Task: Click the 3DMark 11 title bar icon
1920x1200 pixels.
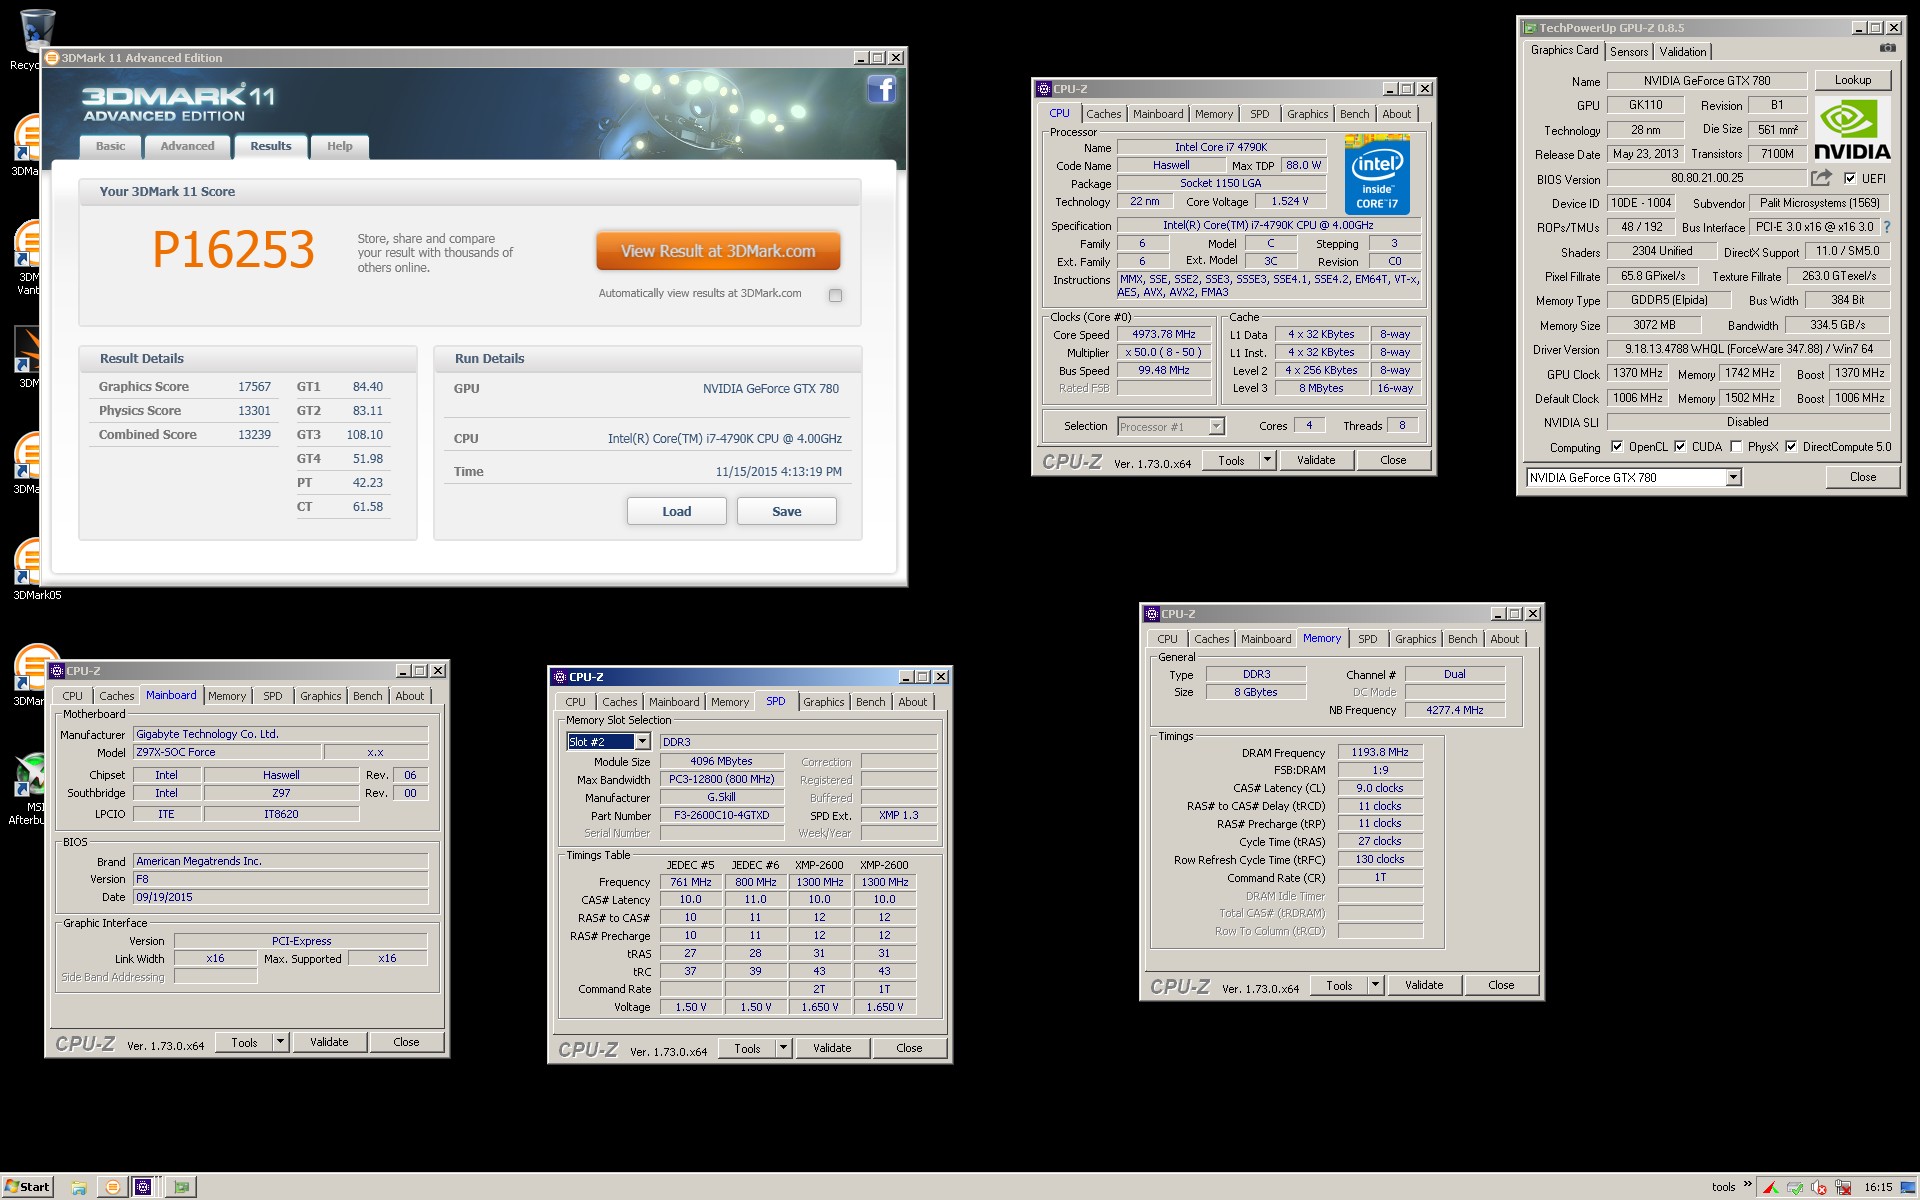Action: point(52,58)
